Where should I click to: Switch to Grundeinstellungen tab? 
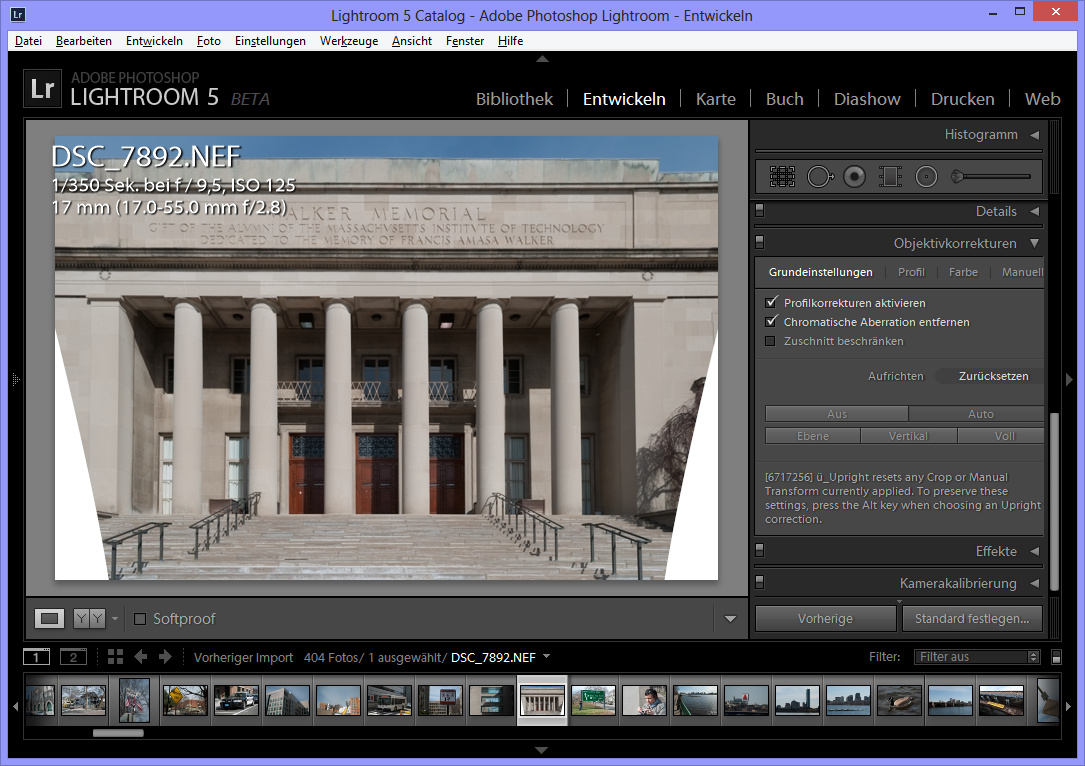point(820,272)
